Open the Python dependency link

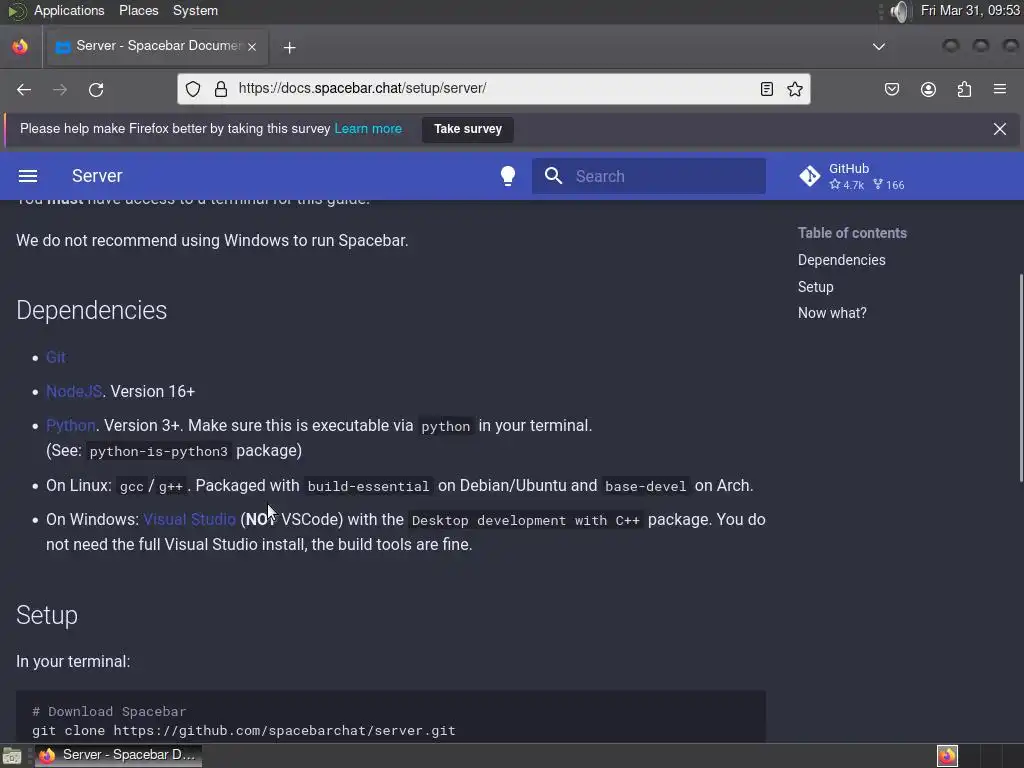tap(71, 425)
